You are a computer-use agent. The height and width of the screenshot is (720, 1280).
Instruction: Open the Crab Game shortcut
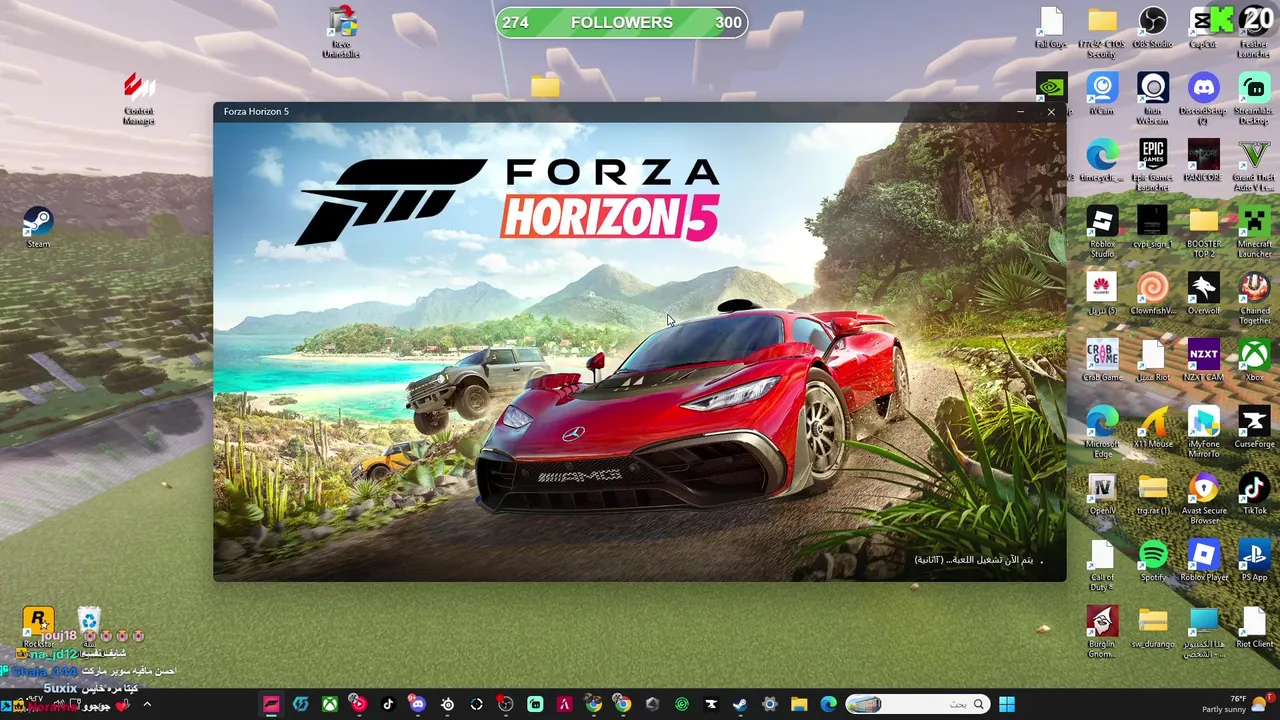point(1102,361)
